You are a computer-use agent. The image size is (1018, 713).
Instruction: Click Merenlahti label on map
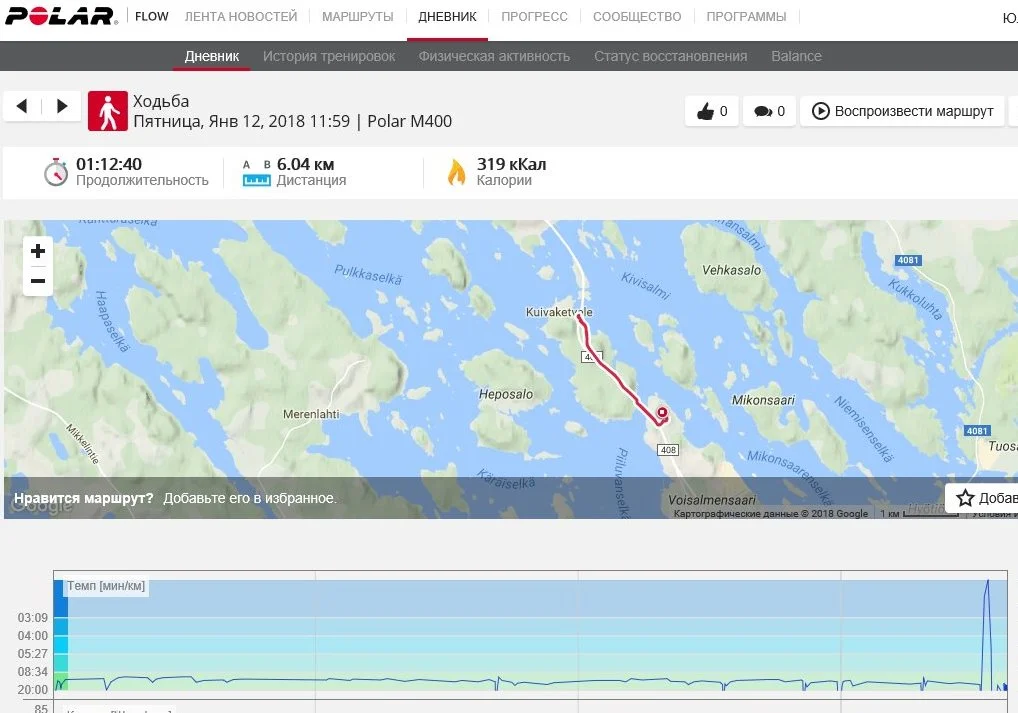point(311,414)
